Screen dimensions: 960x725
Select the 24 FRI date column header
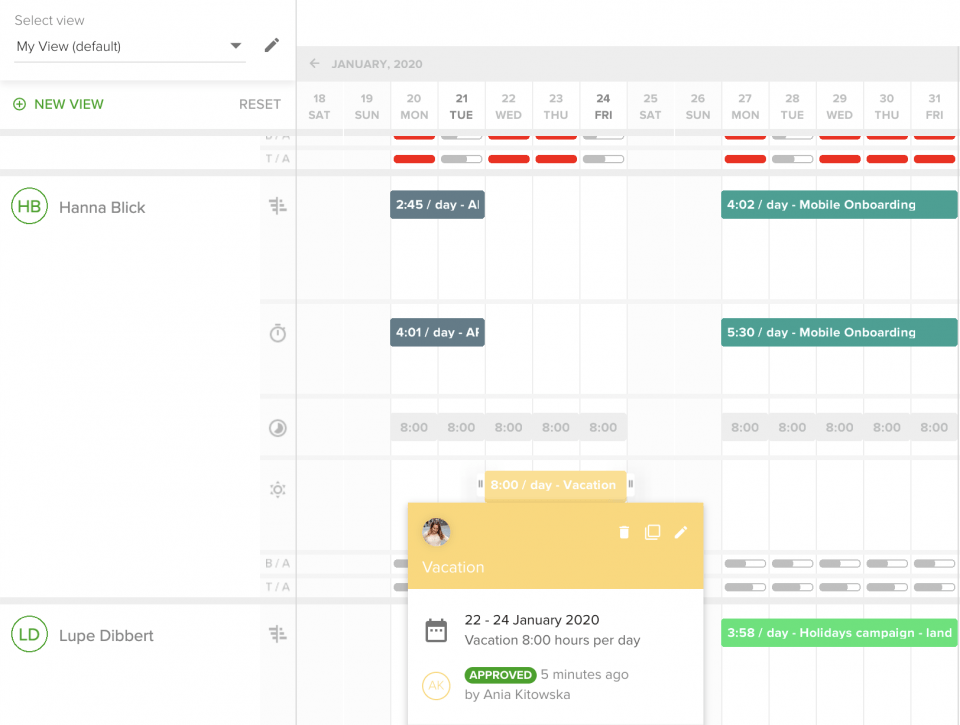coord(603,107)
